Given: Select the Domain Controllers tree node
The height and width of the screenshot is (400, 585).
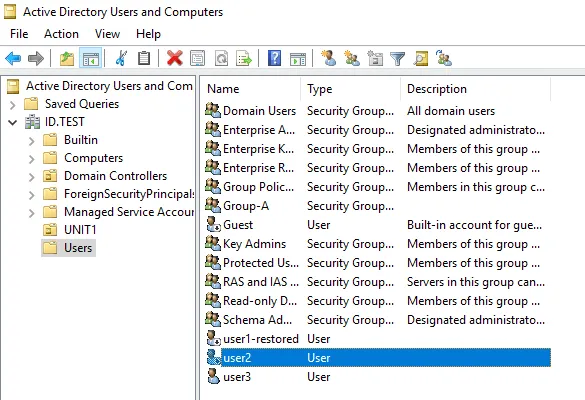Looking at the screenshot, I should click(x=115, y=176).
